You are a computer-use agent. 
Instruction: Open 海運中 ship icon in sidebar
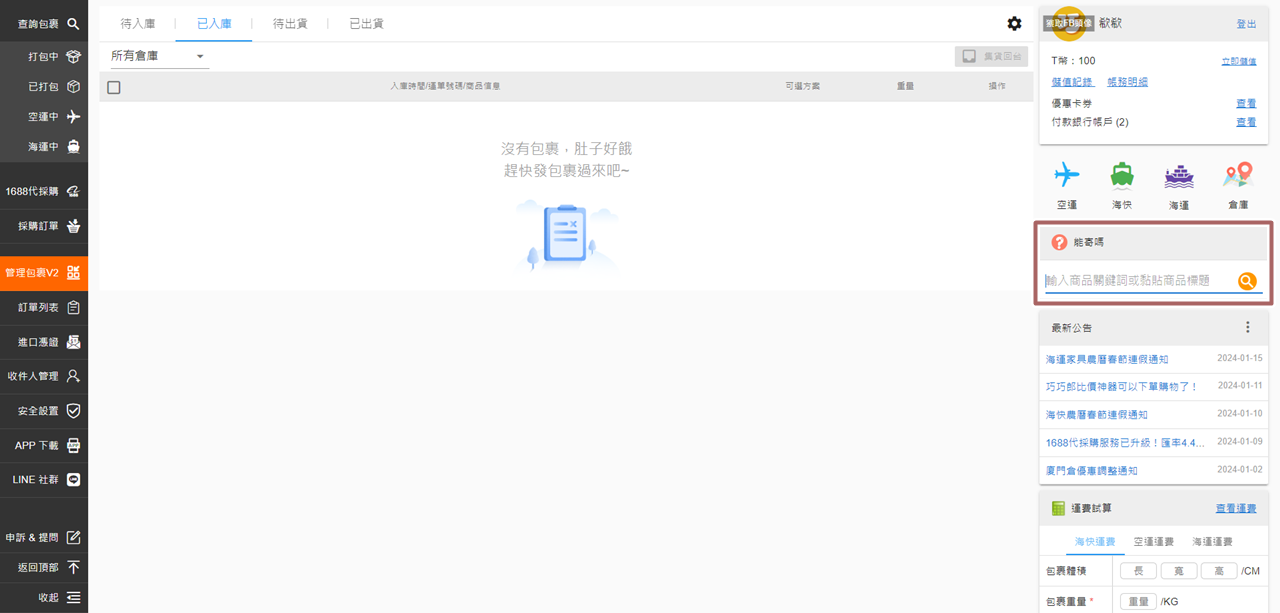73,146
